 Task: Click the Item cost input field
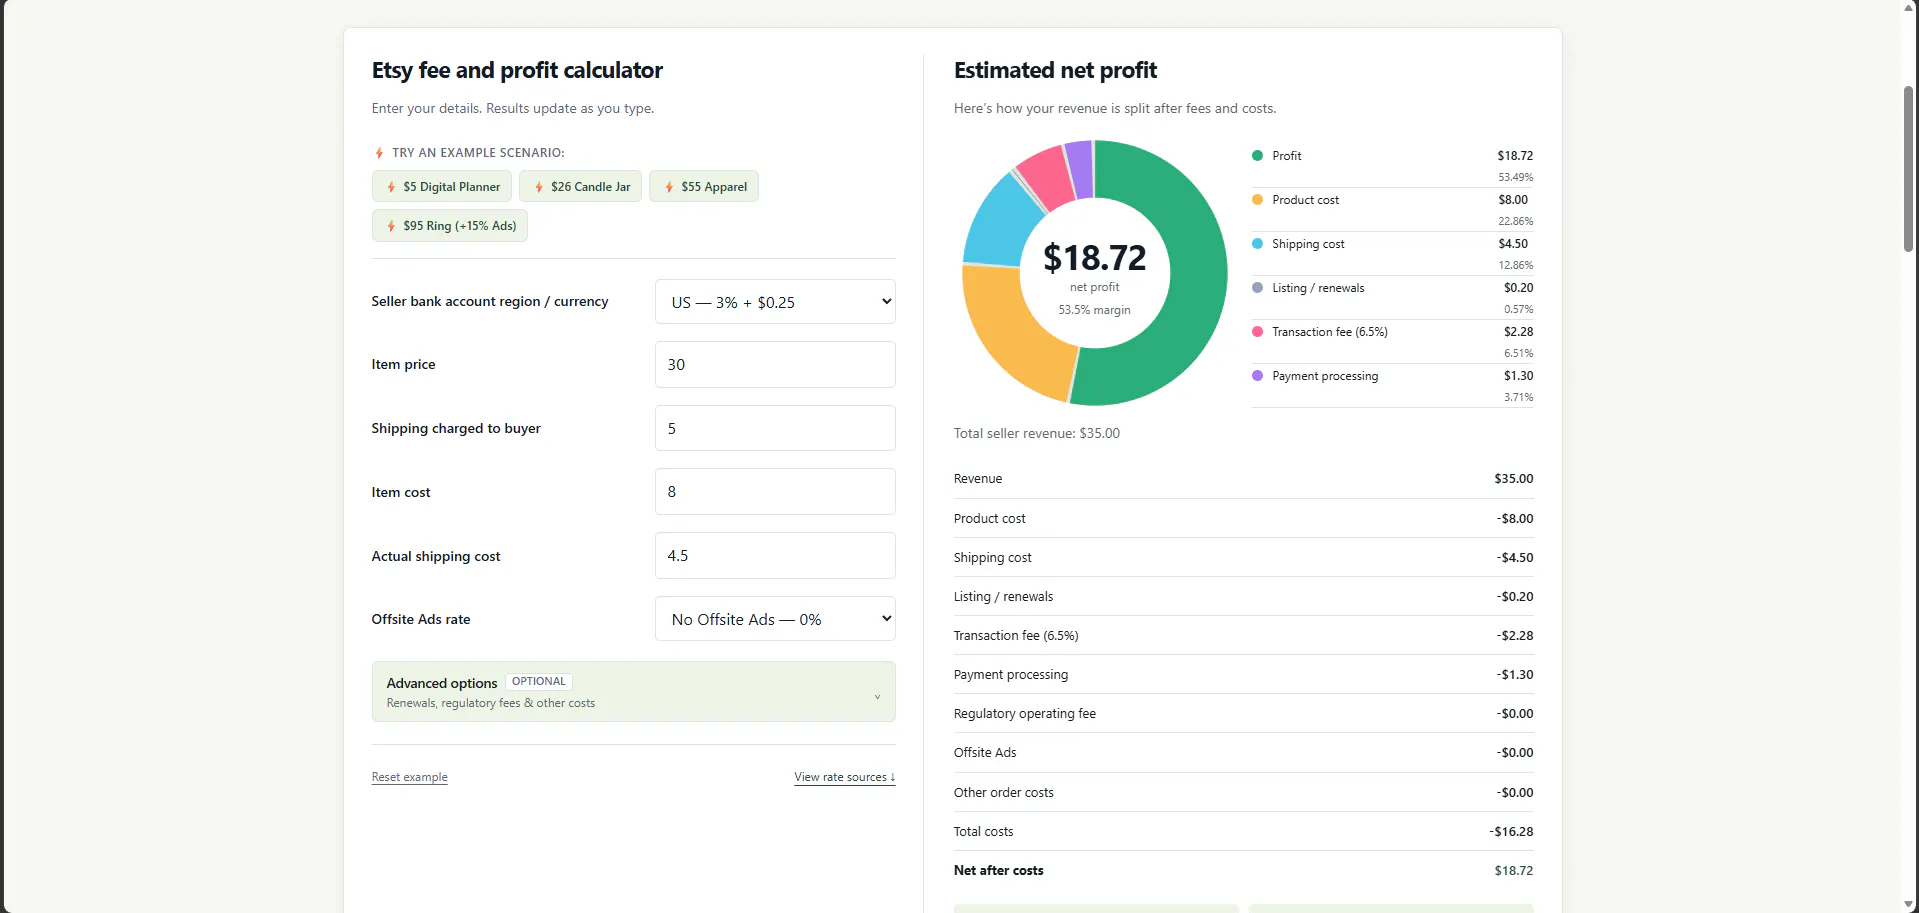tap(775, 492)
